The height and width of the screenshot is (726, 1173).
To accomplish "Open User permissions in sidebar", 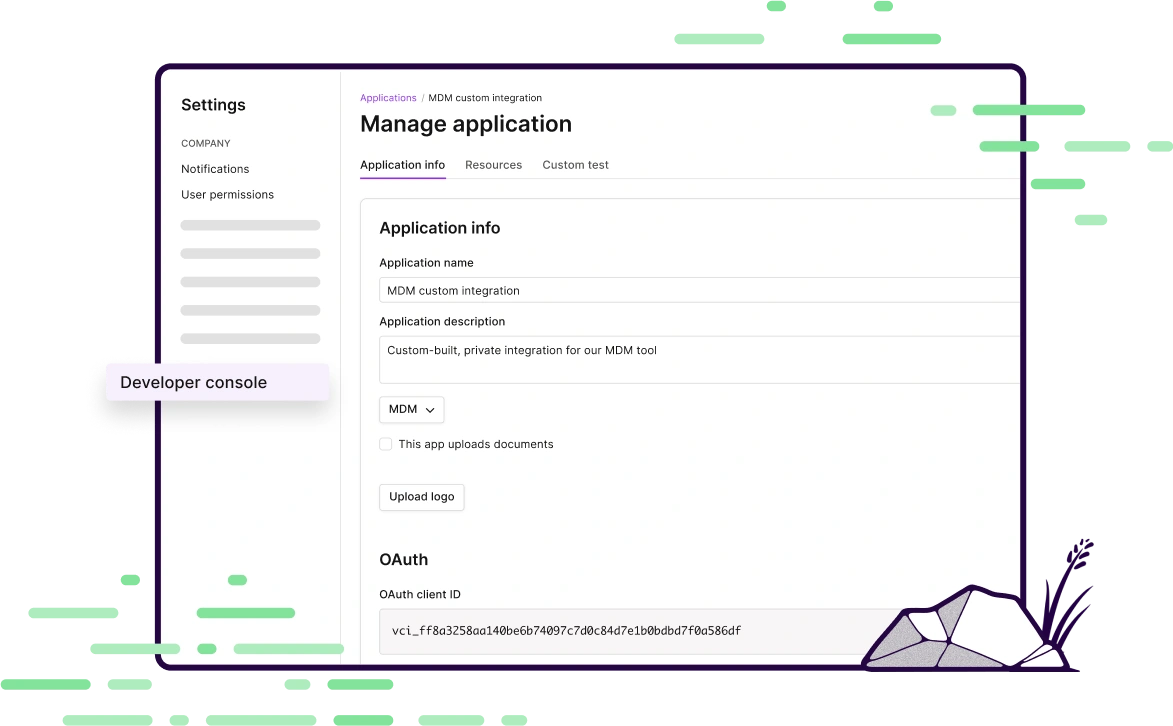I will (x=227, y=195).
